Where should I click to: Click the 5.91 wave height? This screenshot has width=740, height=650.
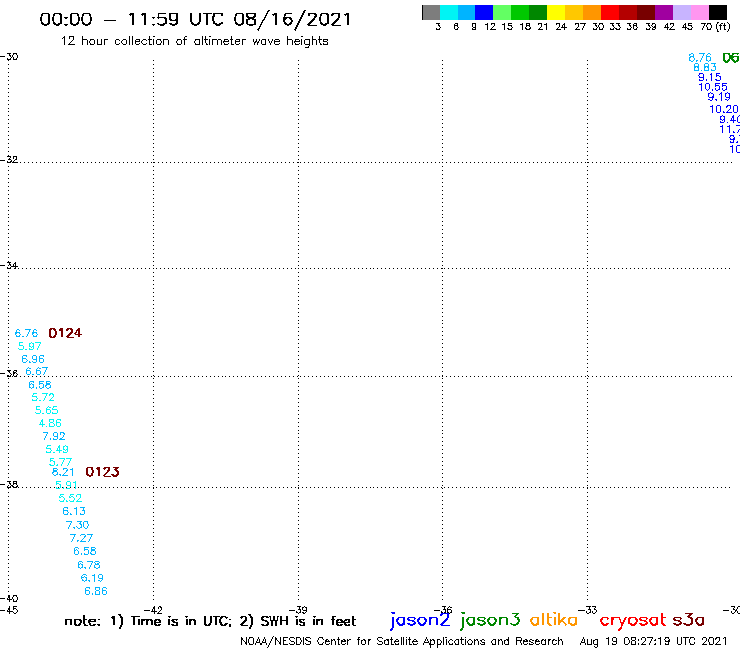(67, 485)
